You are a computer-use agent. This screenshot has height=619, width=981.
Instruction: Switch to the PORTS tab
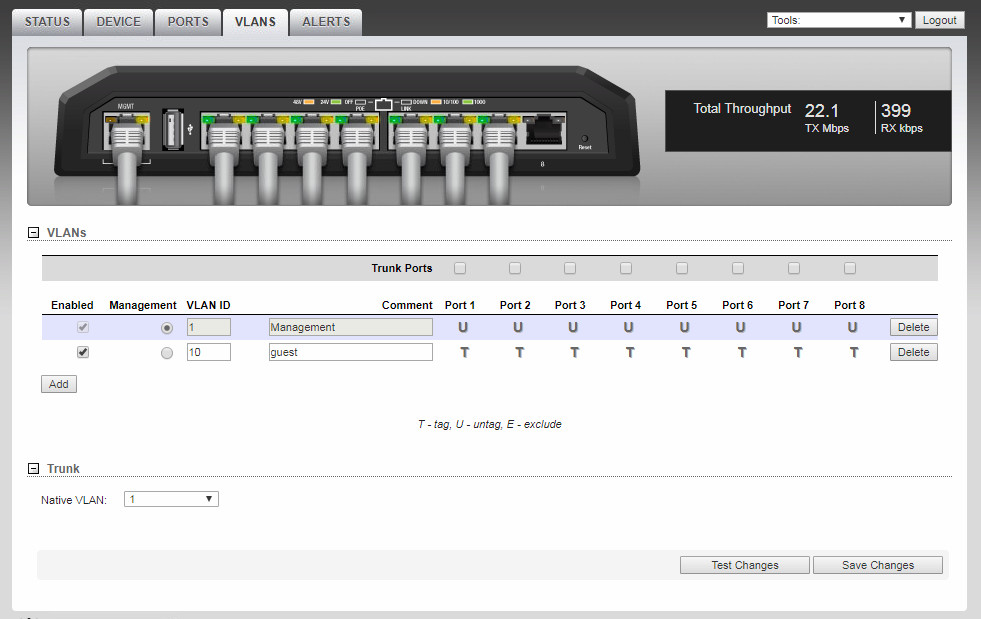click(x=188, y=22)
